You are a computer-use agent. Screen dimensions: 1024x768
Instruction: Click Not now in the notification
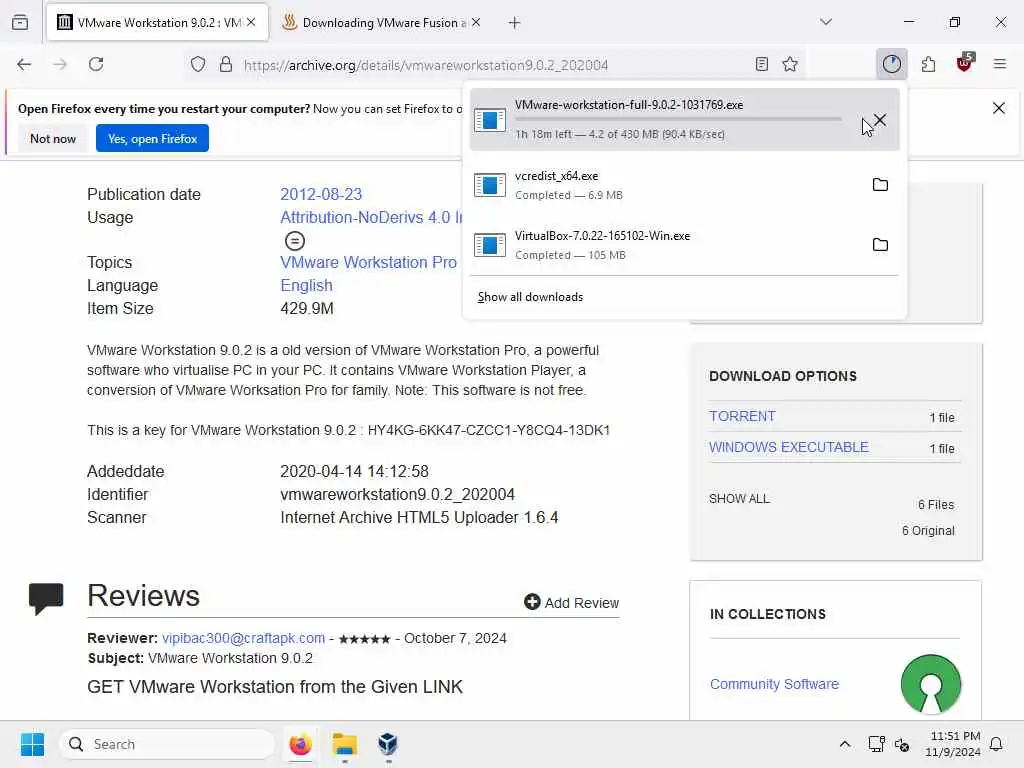click(x=53, y=138)
